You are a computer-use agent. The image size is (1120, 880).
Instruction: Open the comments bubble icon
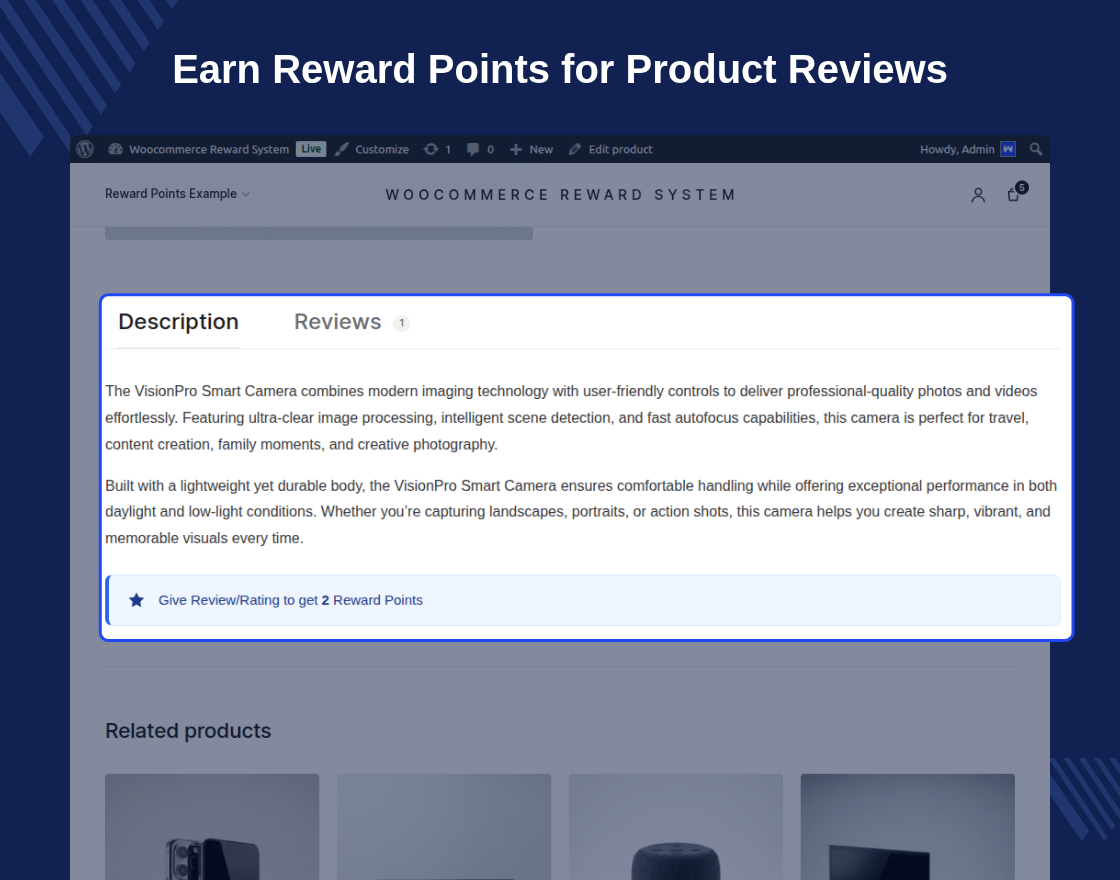click(x=473, y=149)
